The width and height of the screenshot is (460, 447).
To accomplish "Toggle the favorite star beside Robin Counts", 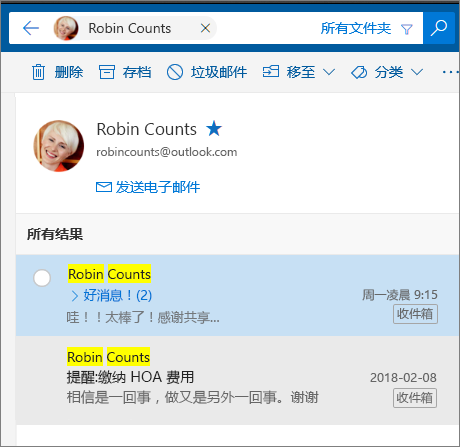I will click(x=214, y=129).
